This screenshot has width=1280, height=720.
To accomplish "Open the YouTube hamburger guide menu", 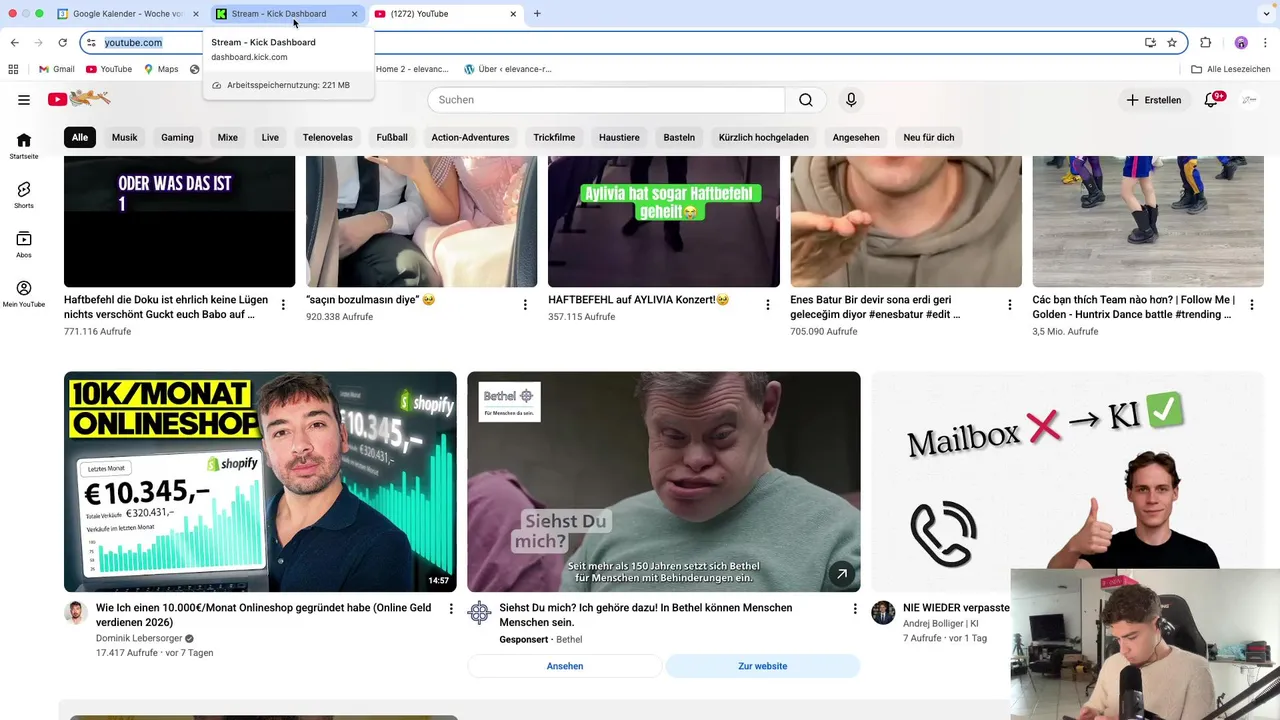I will pos(24,100).
